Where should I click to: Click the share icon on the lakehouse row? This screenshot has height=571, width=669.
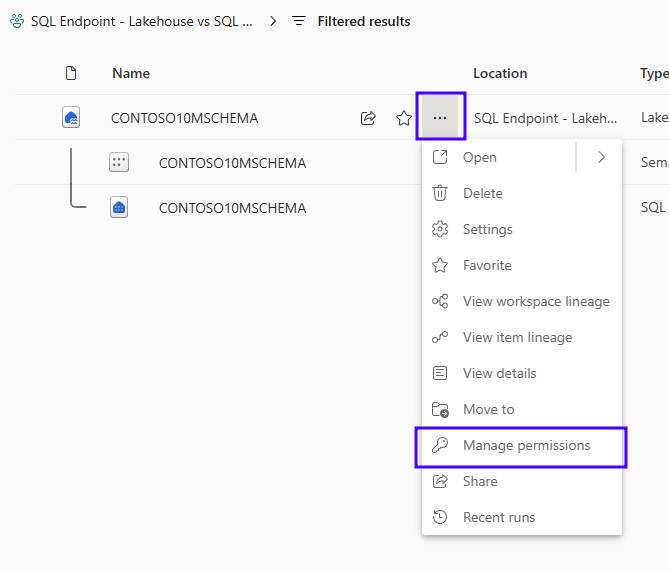tap(368, 118)
